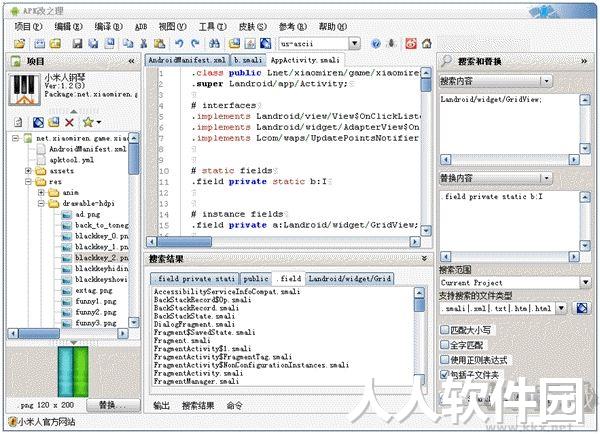The width and height of the screenshot is (600, 434).
Task: Select blackkey_2.png in the tree
Action: (x=101, y=258)
